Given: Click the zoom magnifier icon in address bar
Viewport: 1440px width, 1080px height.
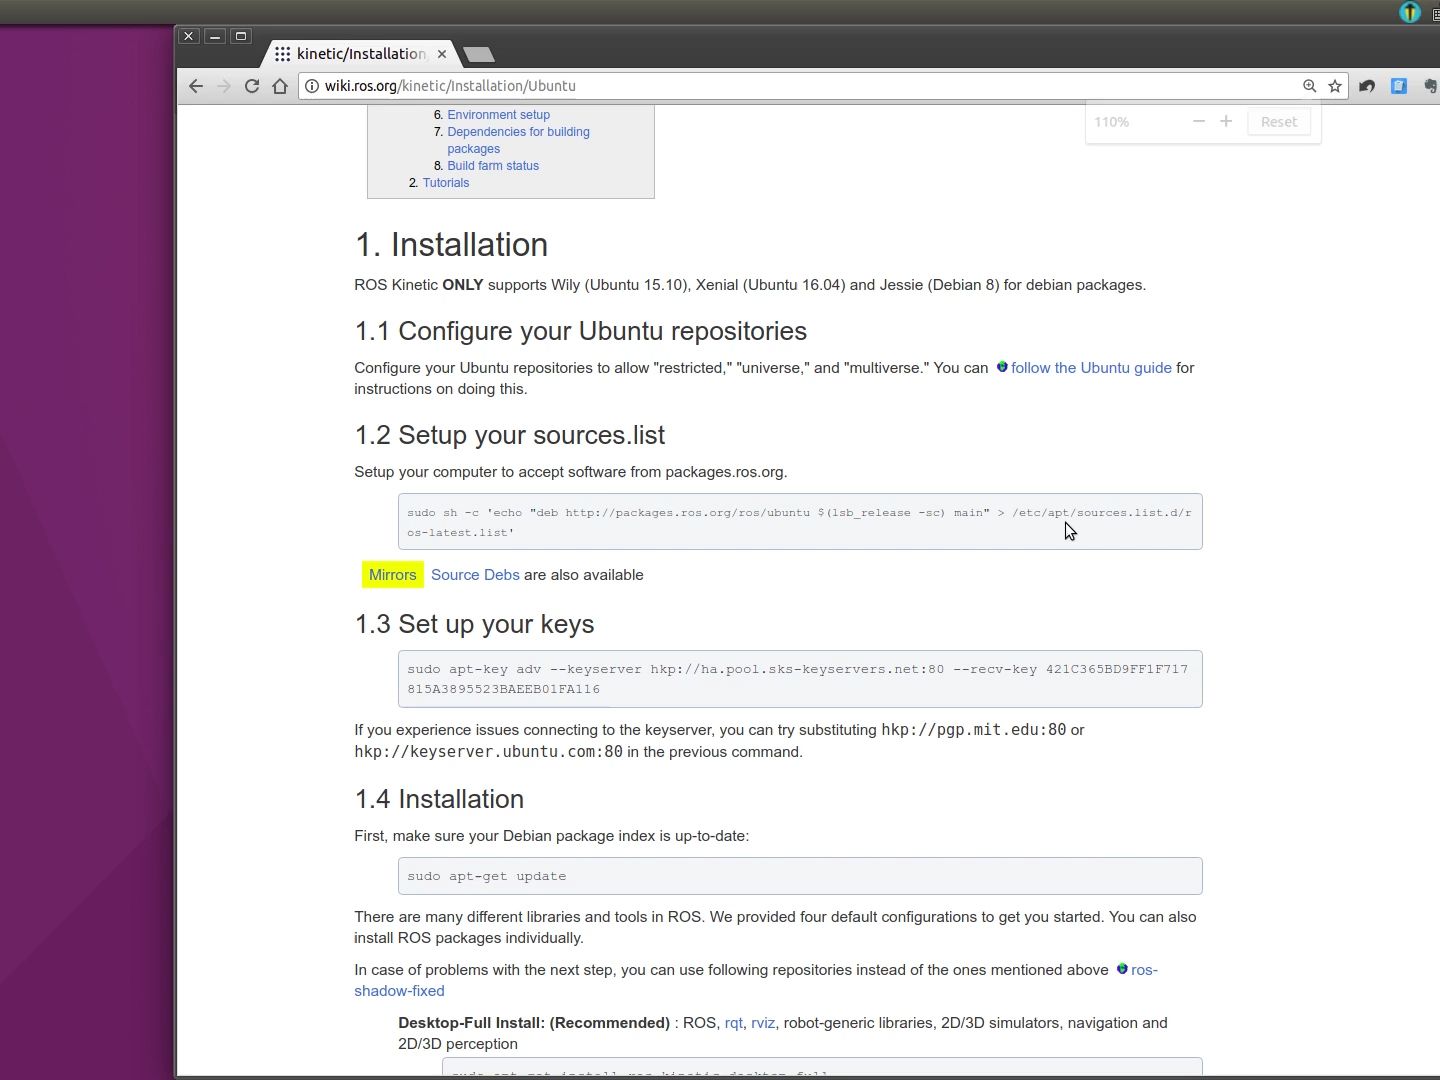Looking at the screenshot, I should [x=1309, y=86].
